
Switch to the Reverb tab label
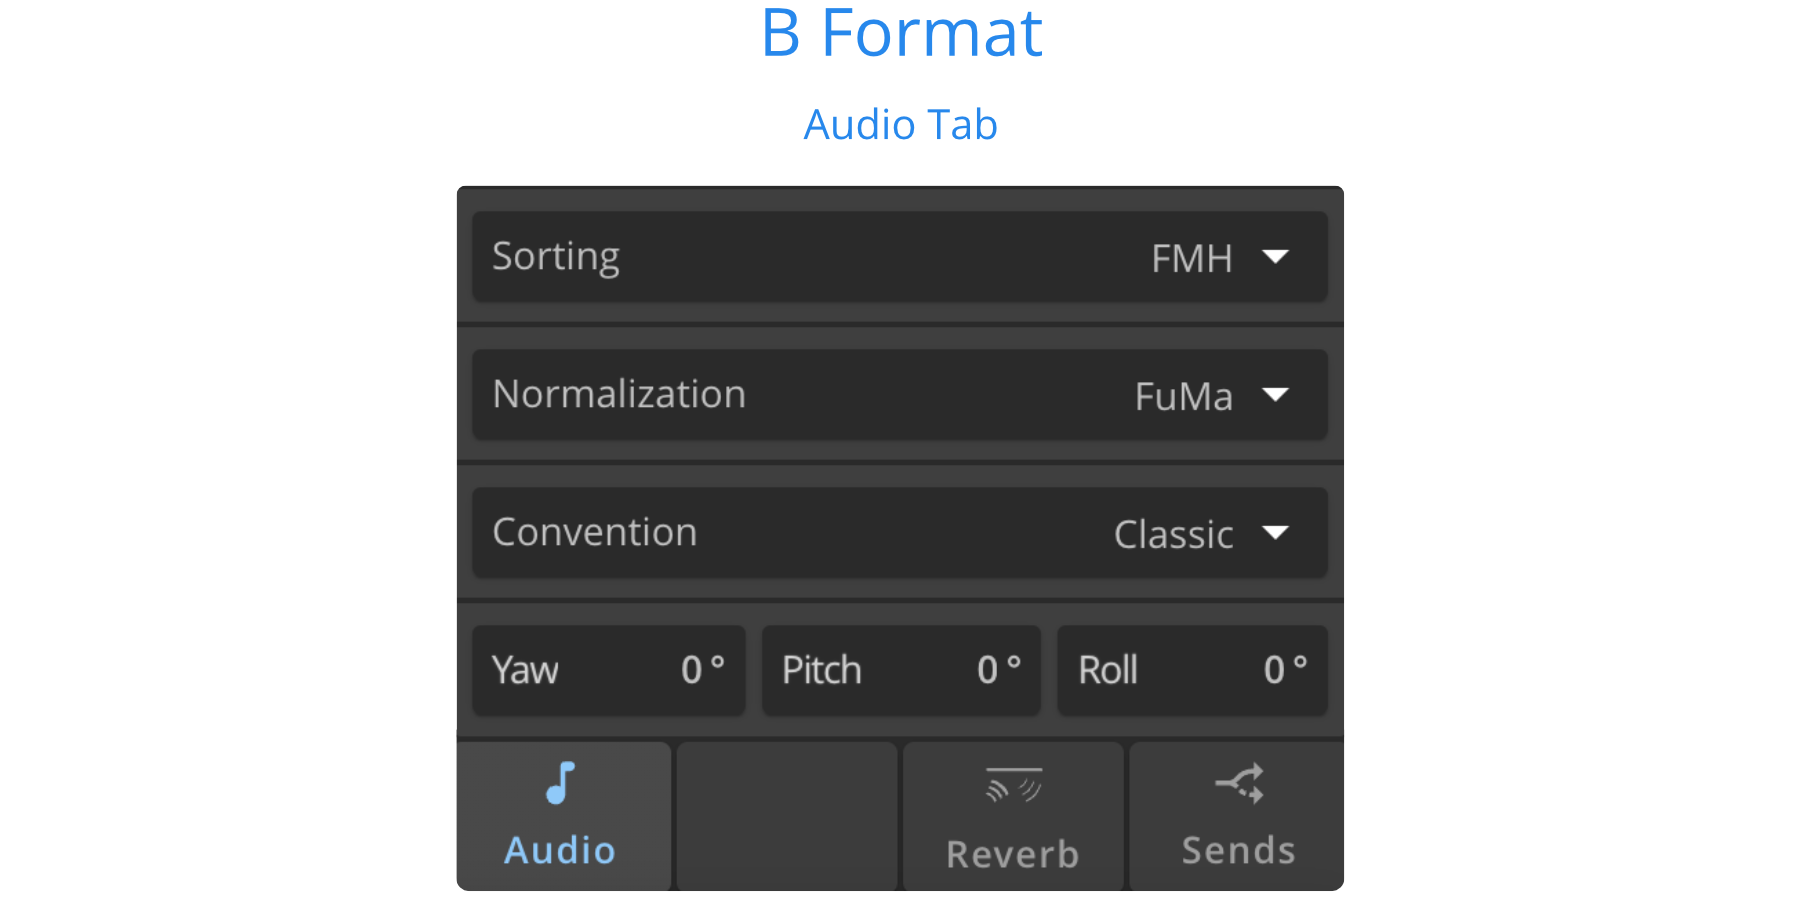1013,855
